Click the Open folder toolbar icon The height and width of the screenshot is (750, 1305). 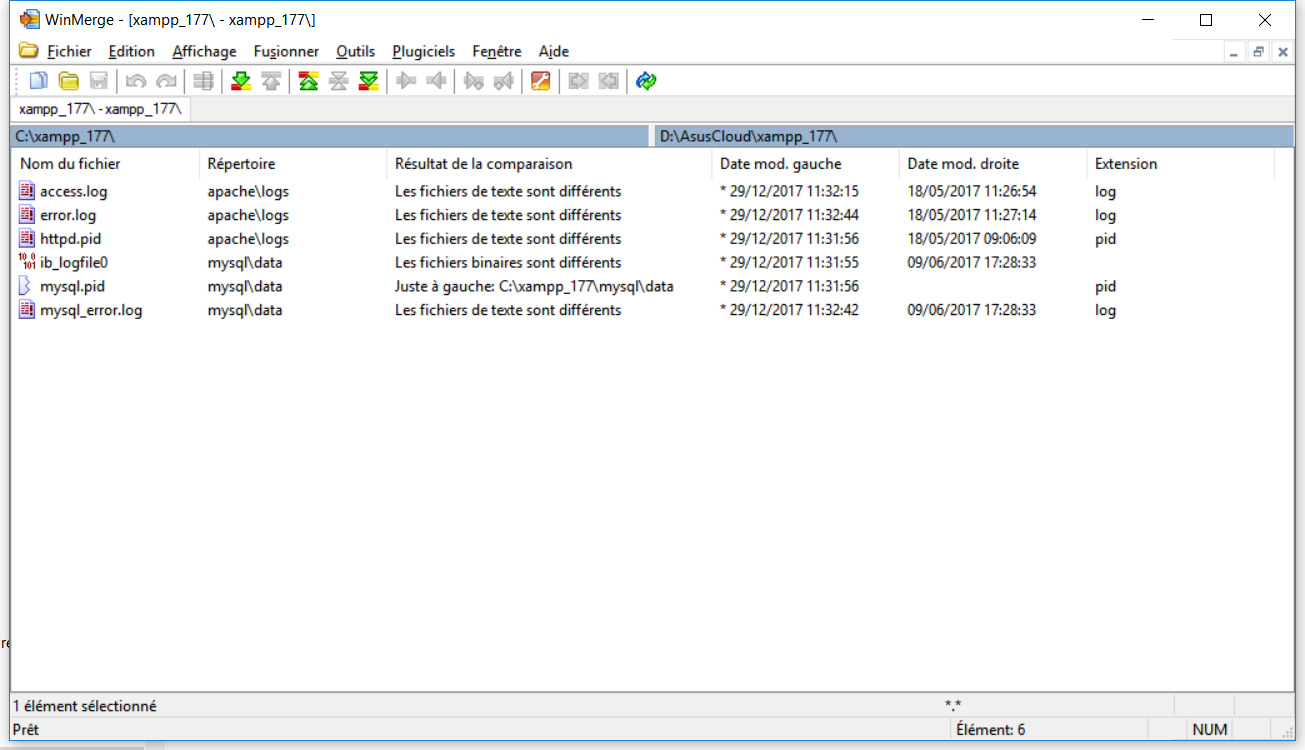69,81
